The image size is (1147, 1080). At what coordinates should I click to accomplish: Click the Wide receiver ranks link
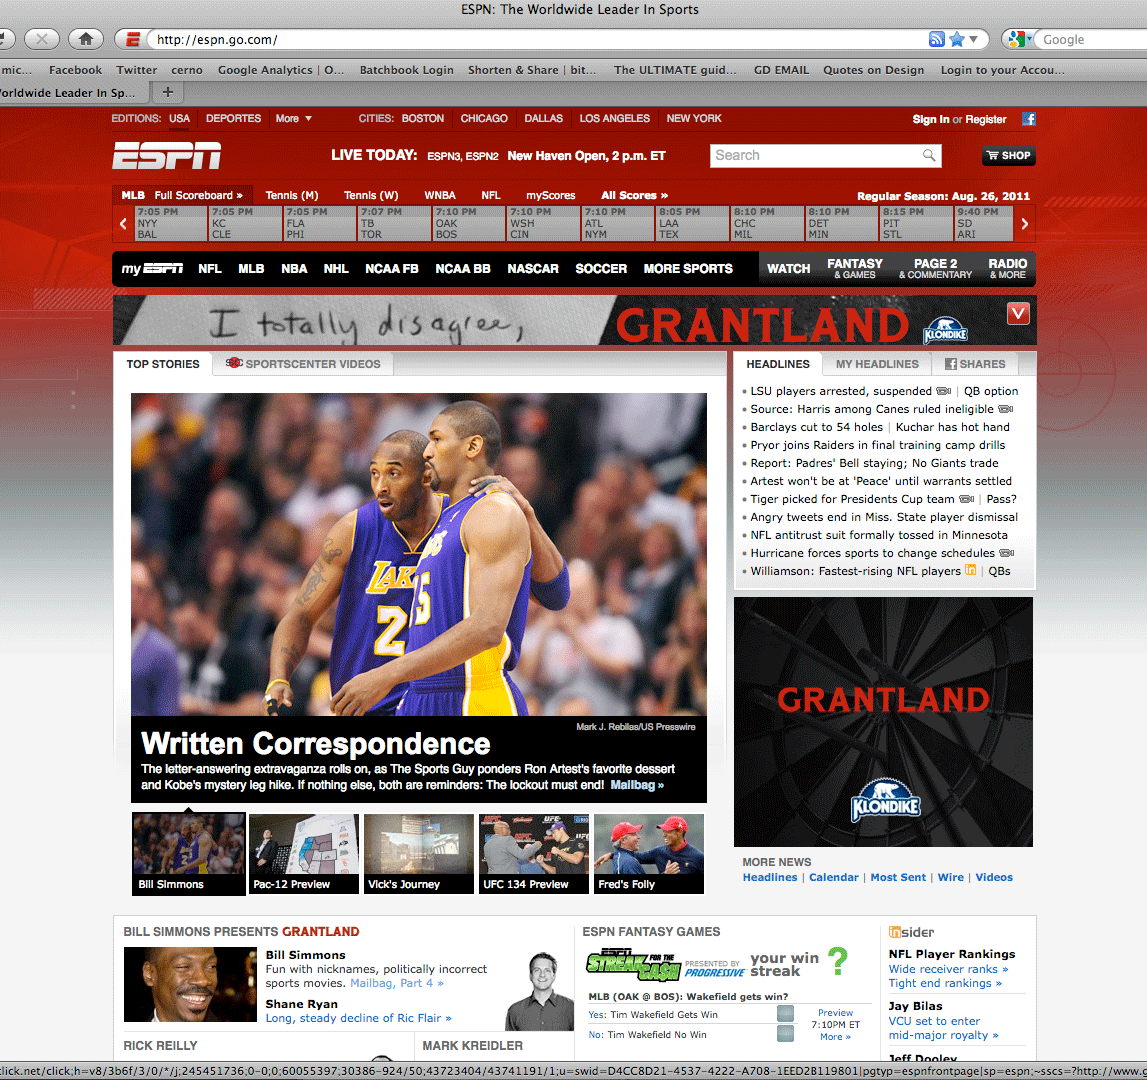948,969
